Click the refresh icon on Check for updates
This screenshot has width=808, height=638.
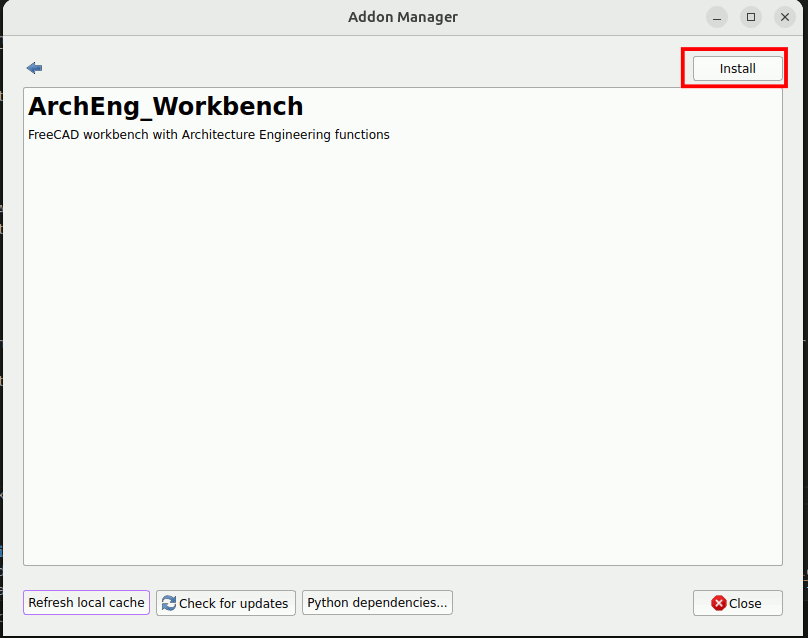[x=169, y=603]
